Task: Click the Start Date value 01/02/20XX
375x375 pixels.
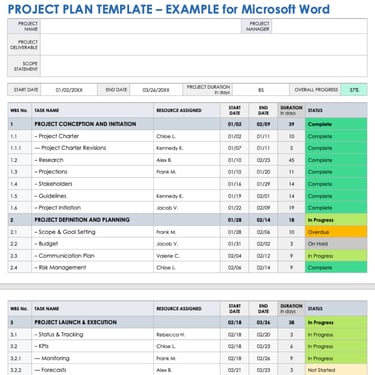Action: point(69,90)
